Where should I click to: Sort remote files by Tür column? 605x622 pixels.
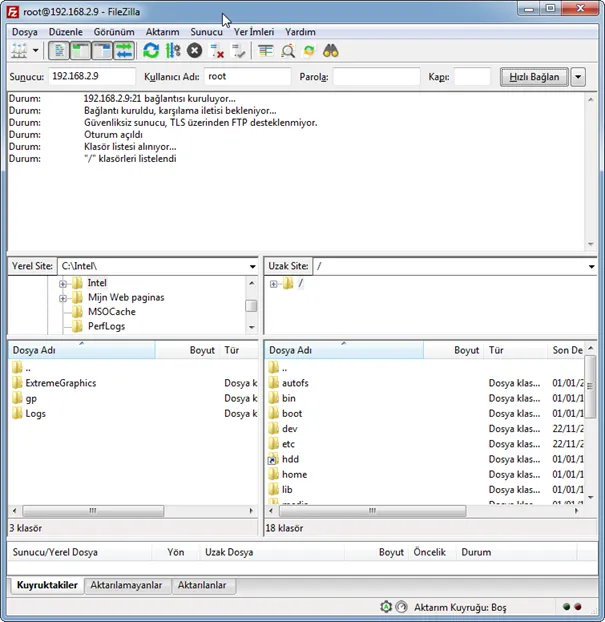coord(515,350)
